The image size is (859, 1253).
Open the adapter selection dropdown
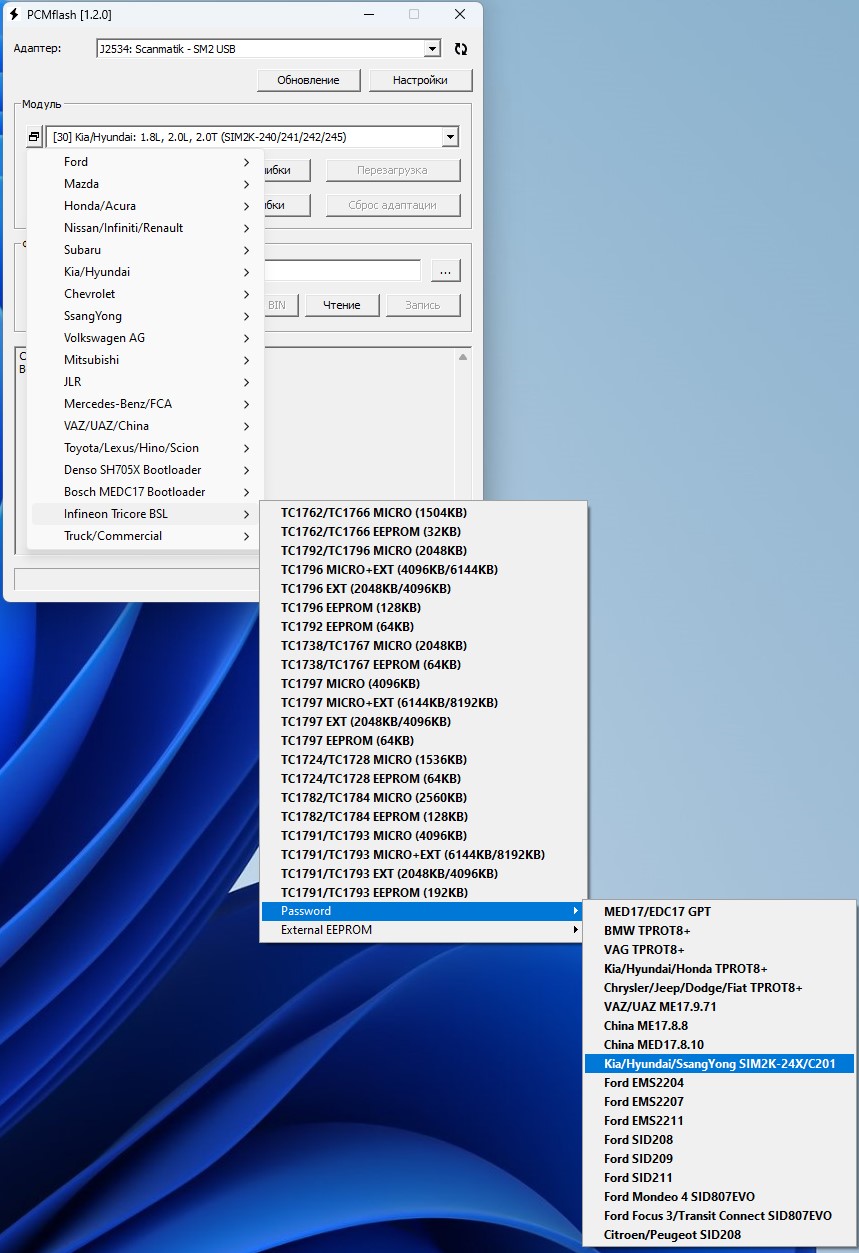click(x=432, y=49)
